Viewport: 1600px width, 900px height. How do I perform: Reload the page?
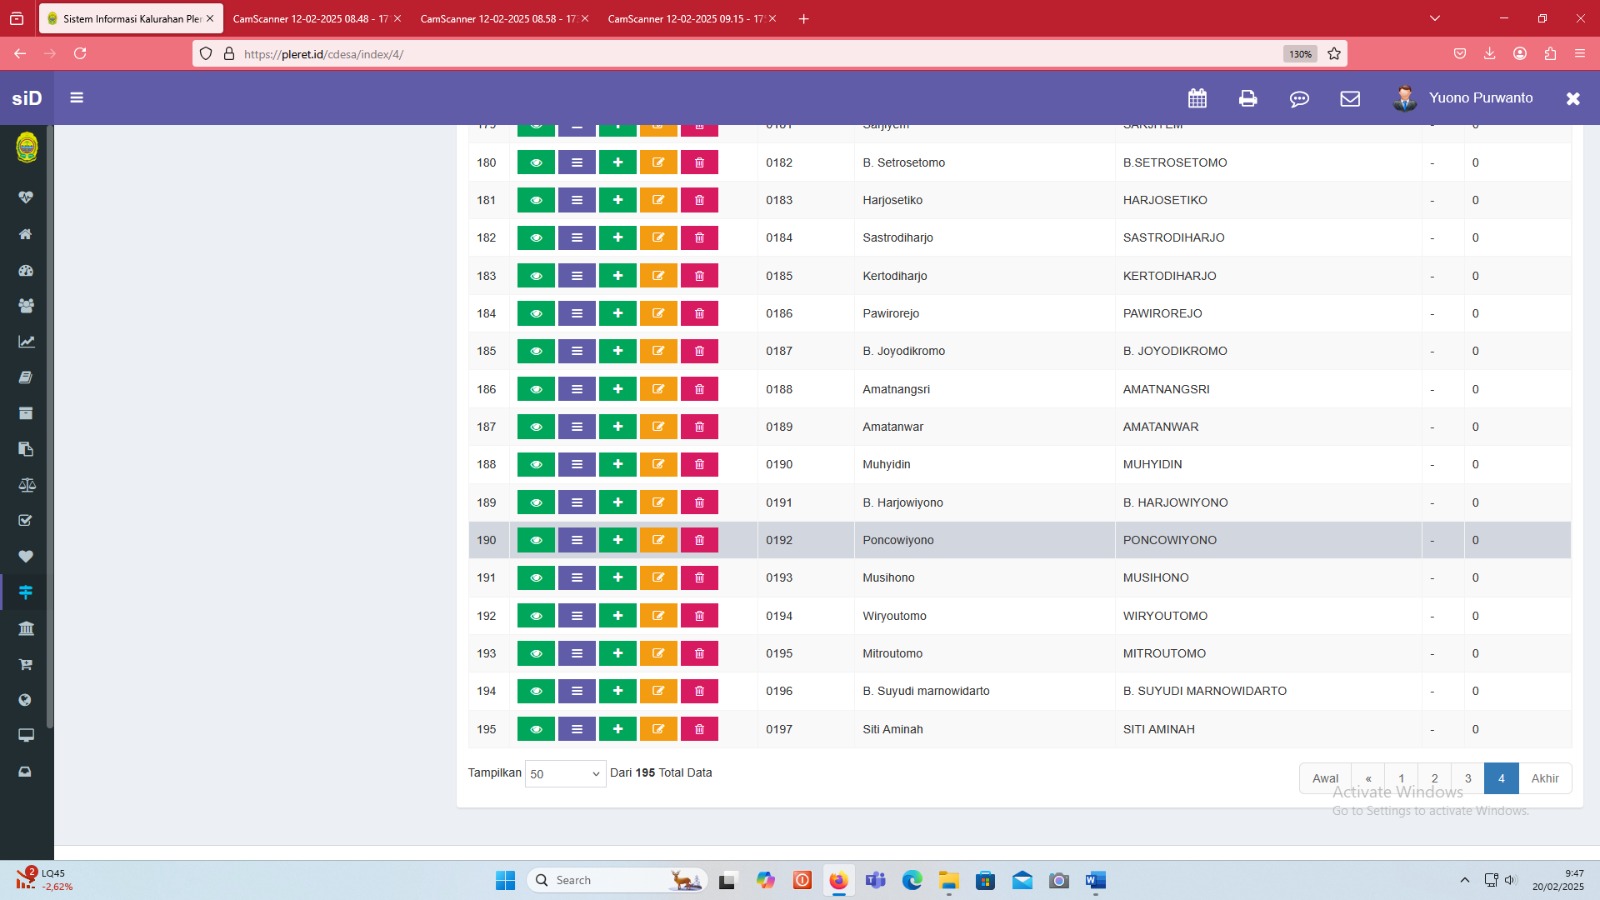pos(80,54)
